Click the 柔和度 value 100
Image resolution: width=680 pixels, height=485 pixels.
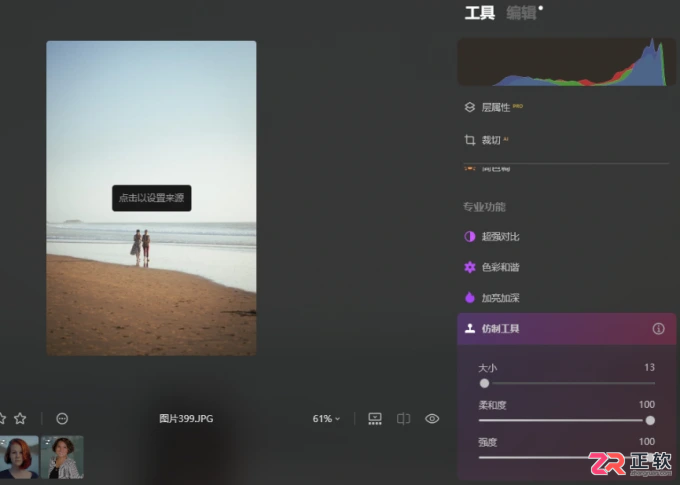[647, 404]
